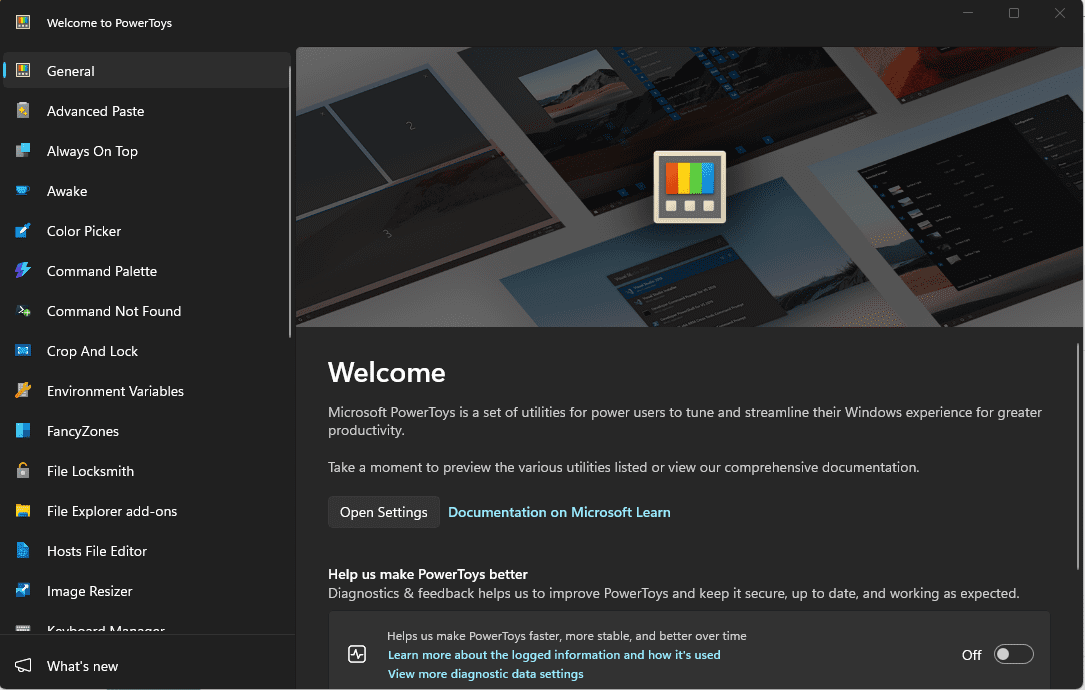Click the Advanced Paste clipboard icon
The width and height of the screenshot is (1085, 690).
point(23,111)
